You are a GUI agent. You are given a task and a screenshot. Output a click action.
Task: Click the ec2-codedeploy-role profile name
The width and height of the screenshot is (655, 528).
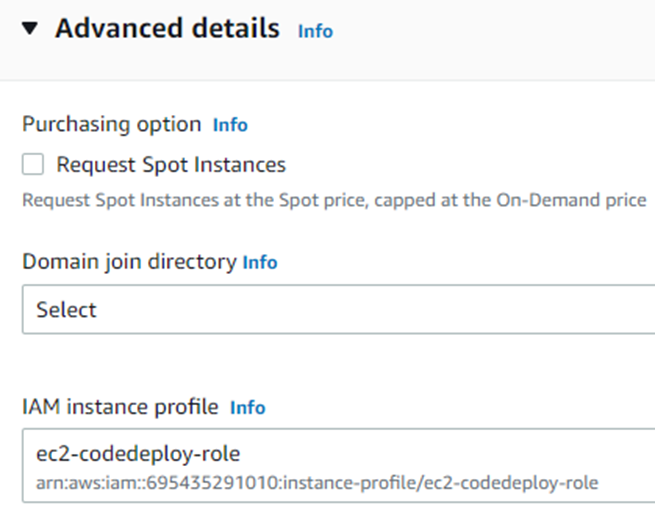point(138,454)
